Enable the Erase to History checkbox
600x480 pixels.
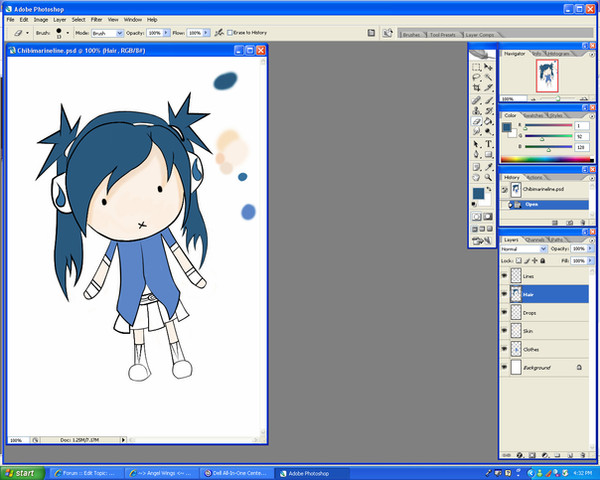230,33
